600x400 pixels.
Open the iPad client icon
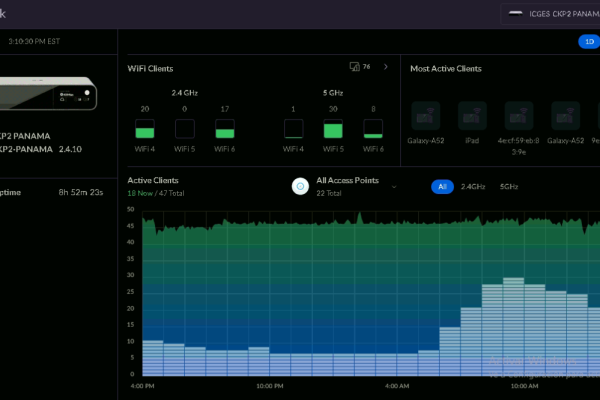pos(472,116)
